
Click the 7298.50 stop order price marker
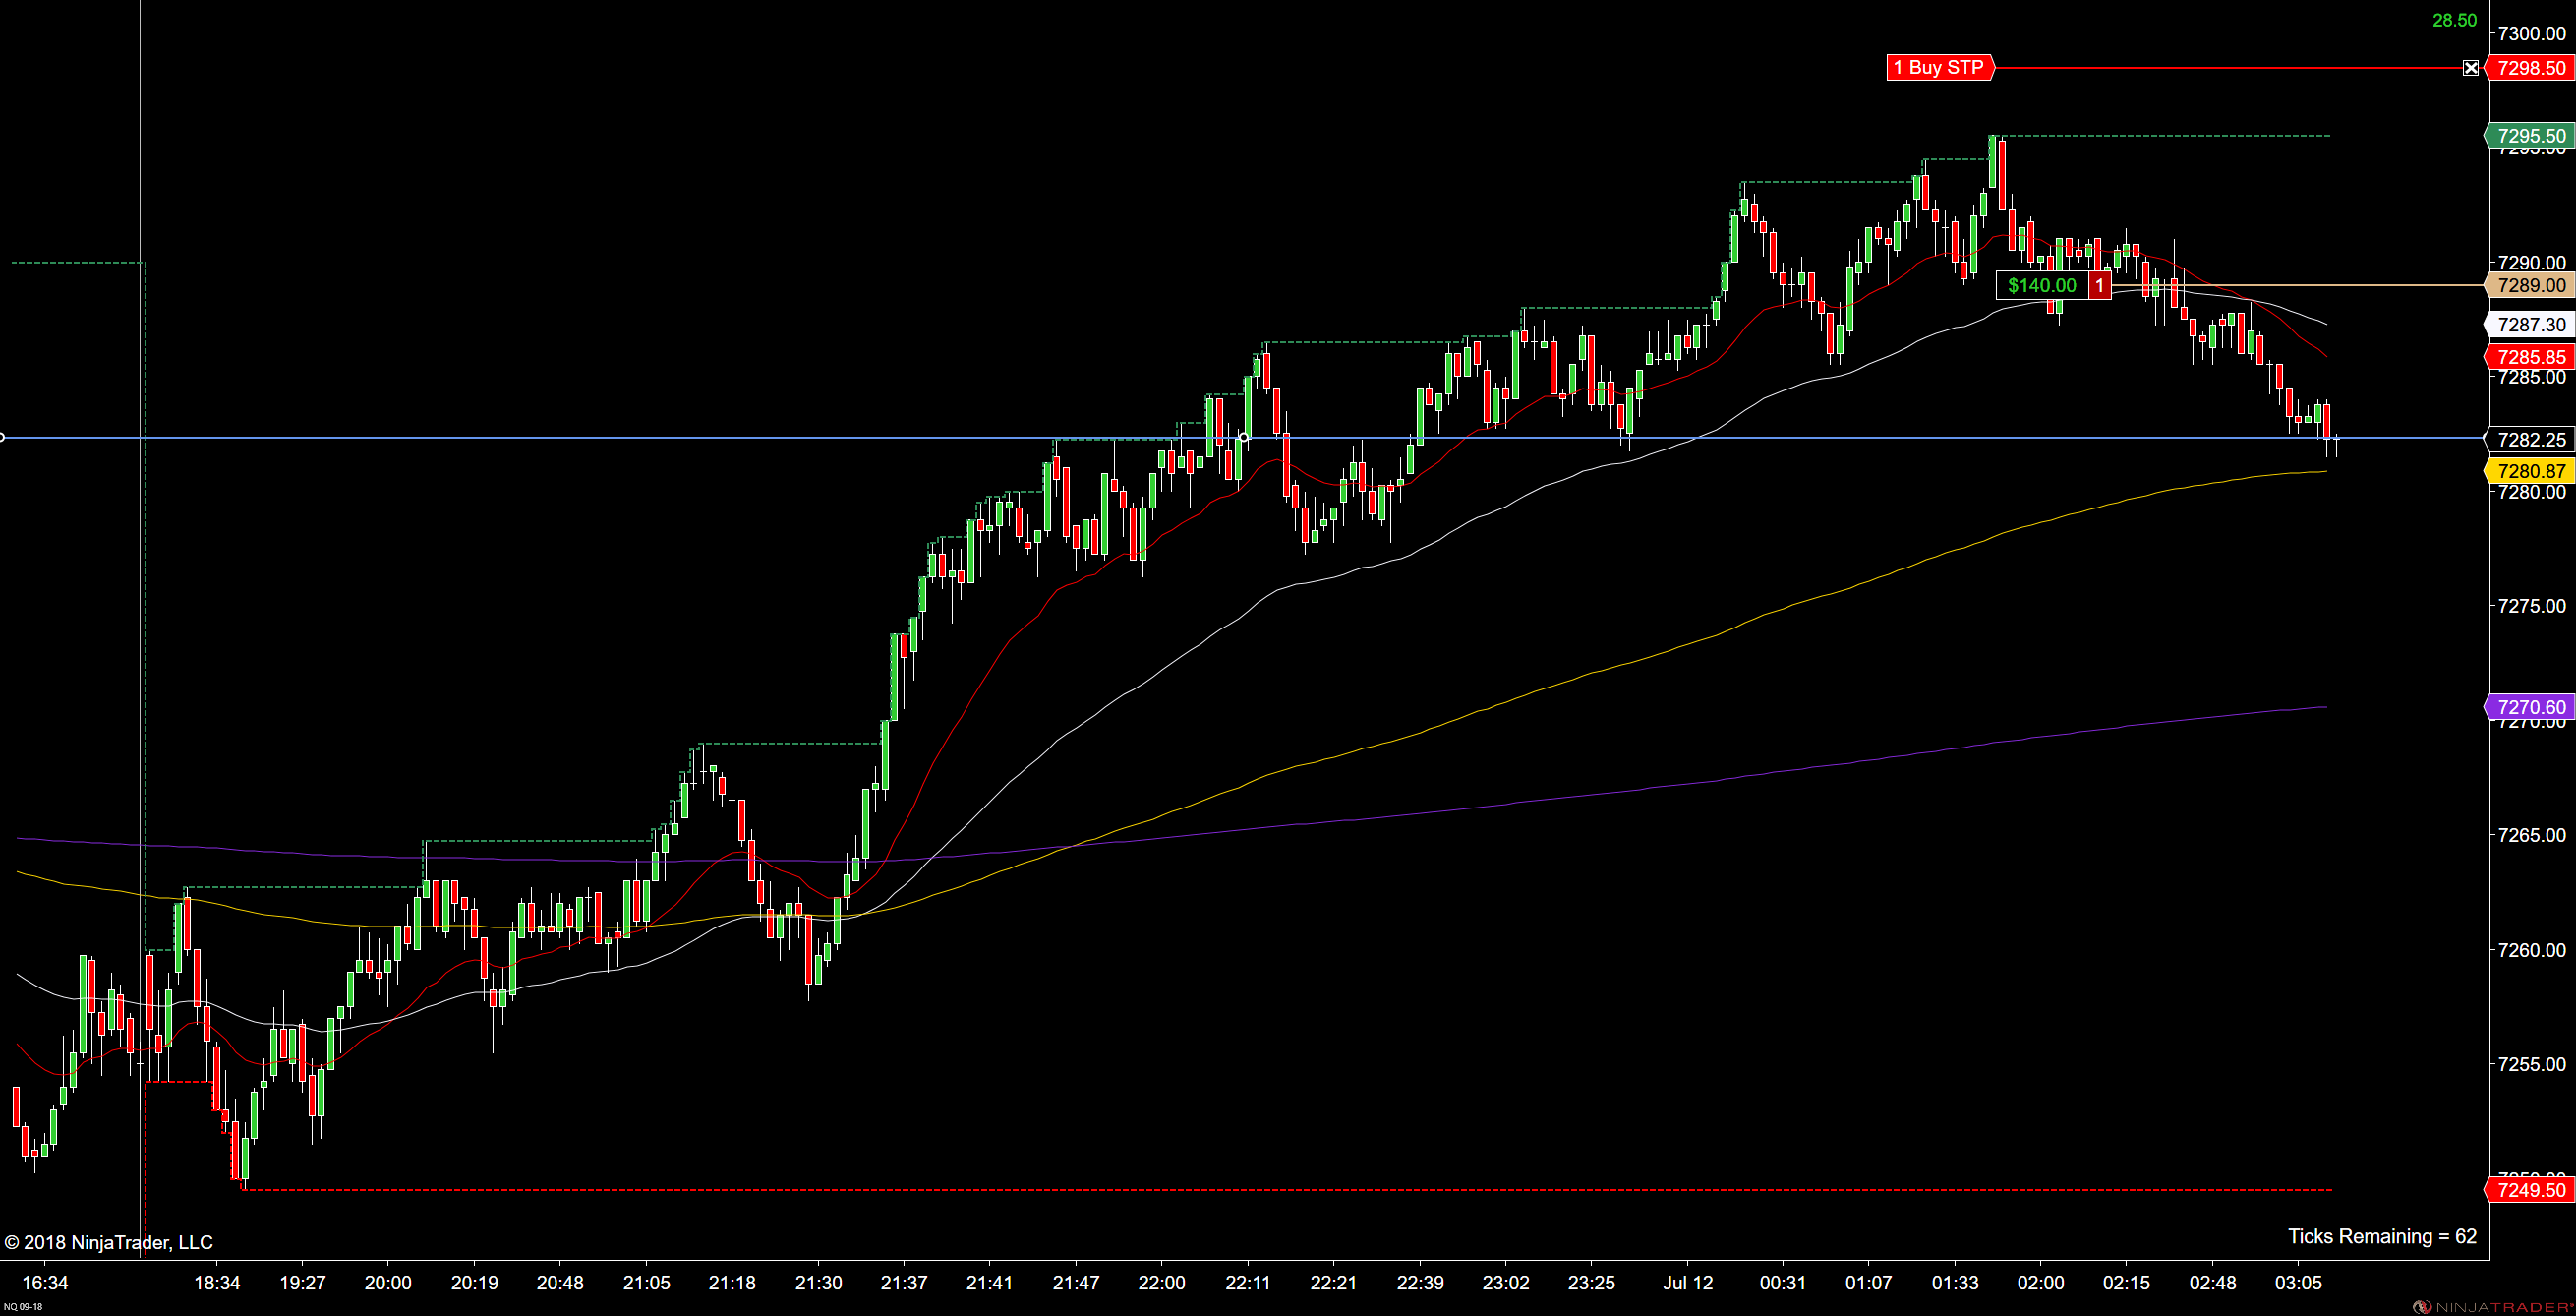click(x=2530, y=68)
